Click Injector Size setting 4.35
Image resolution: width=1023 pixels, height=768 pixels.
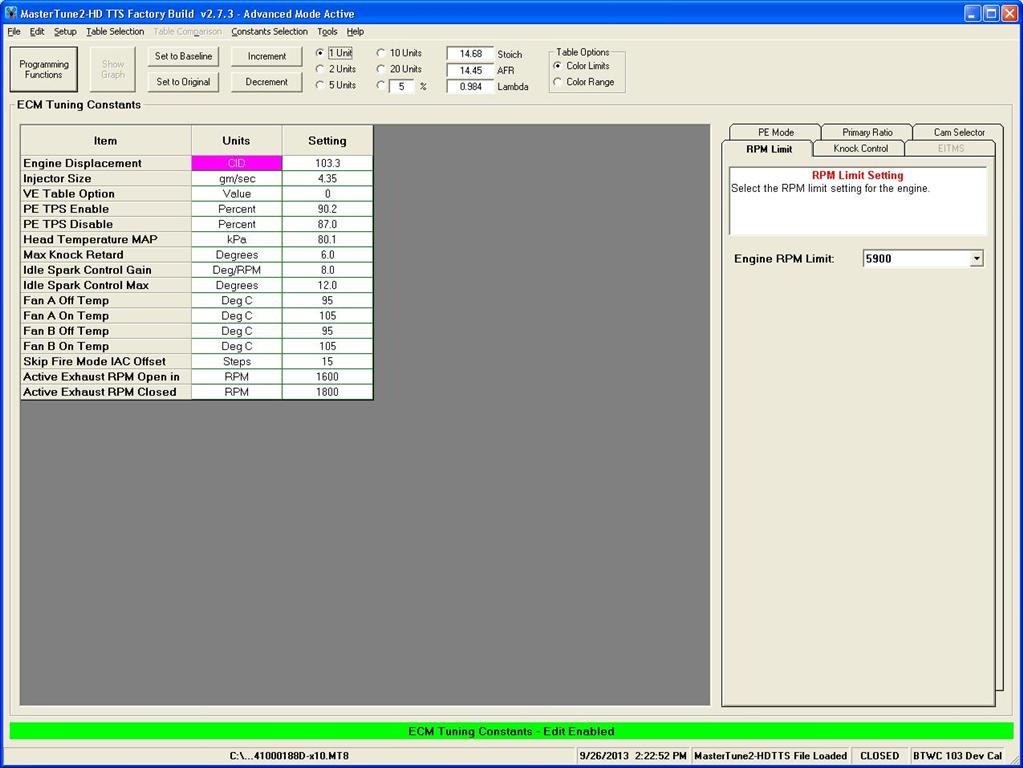point(328,178)
